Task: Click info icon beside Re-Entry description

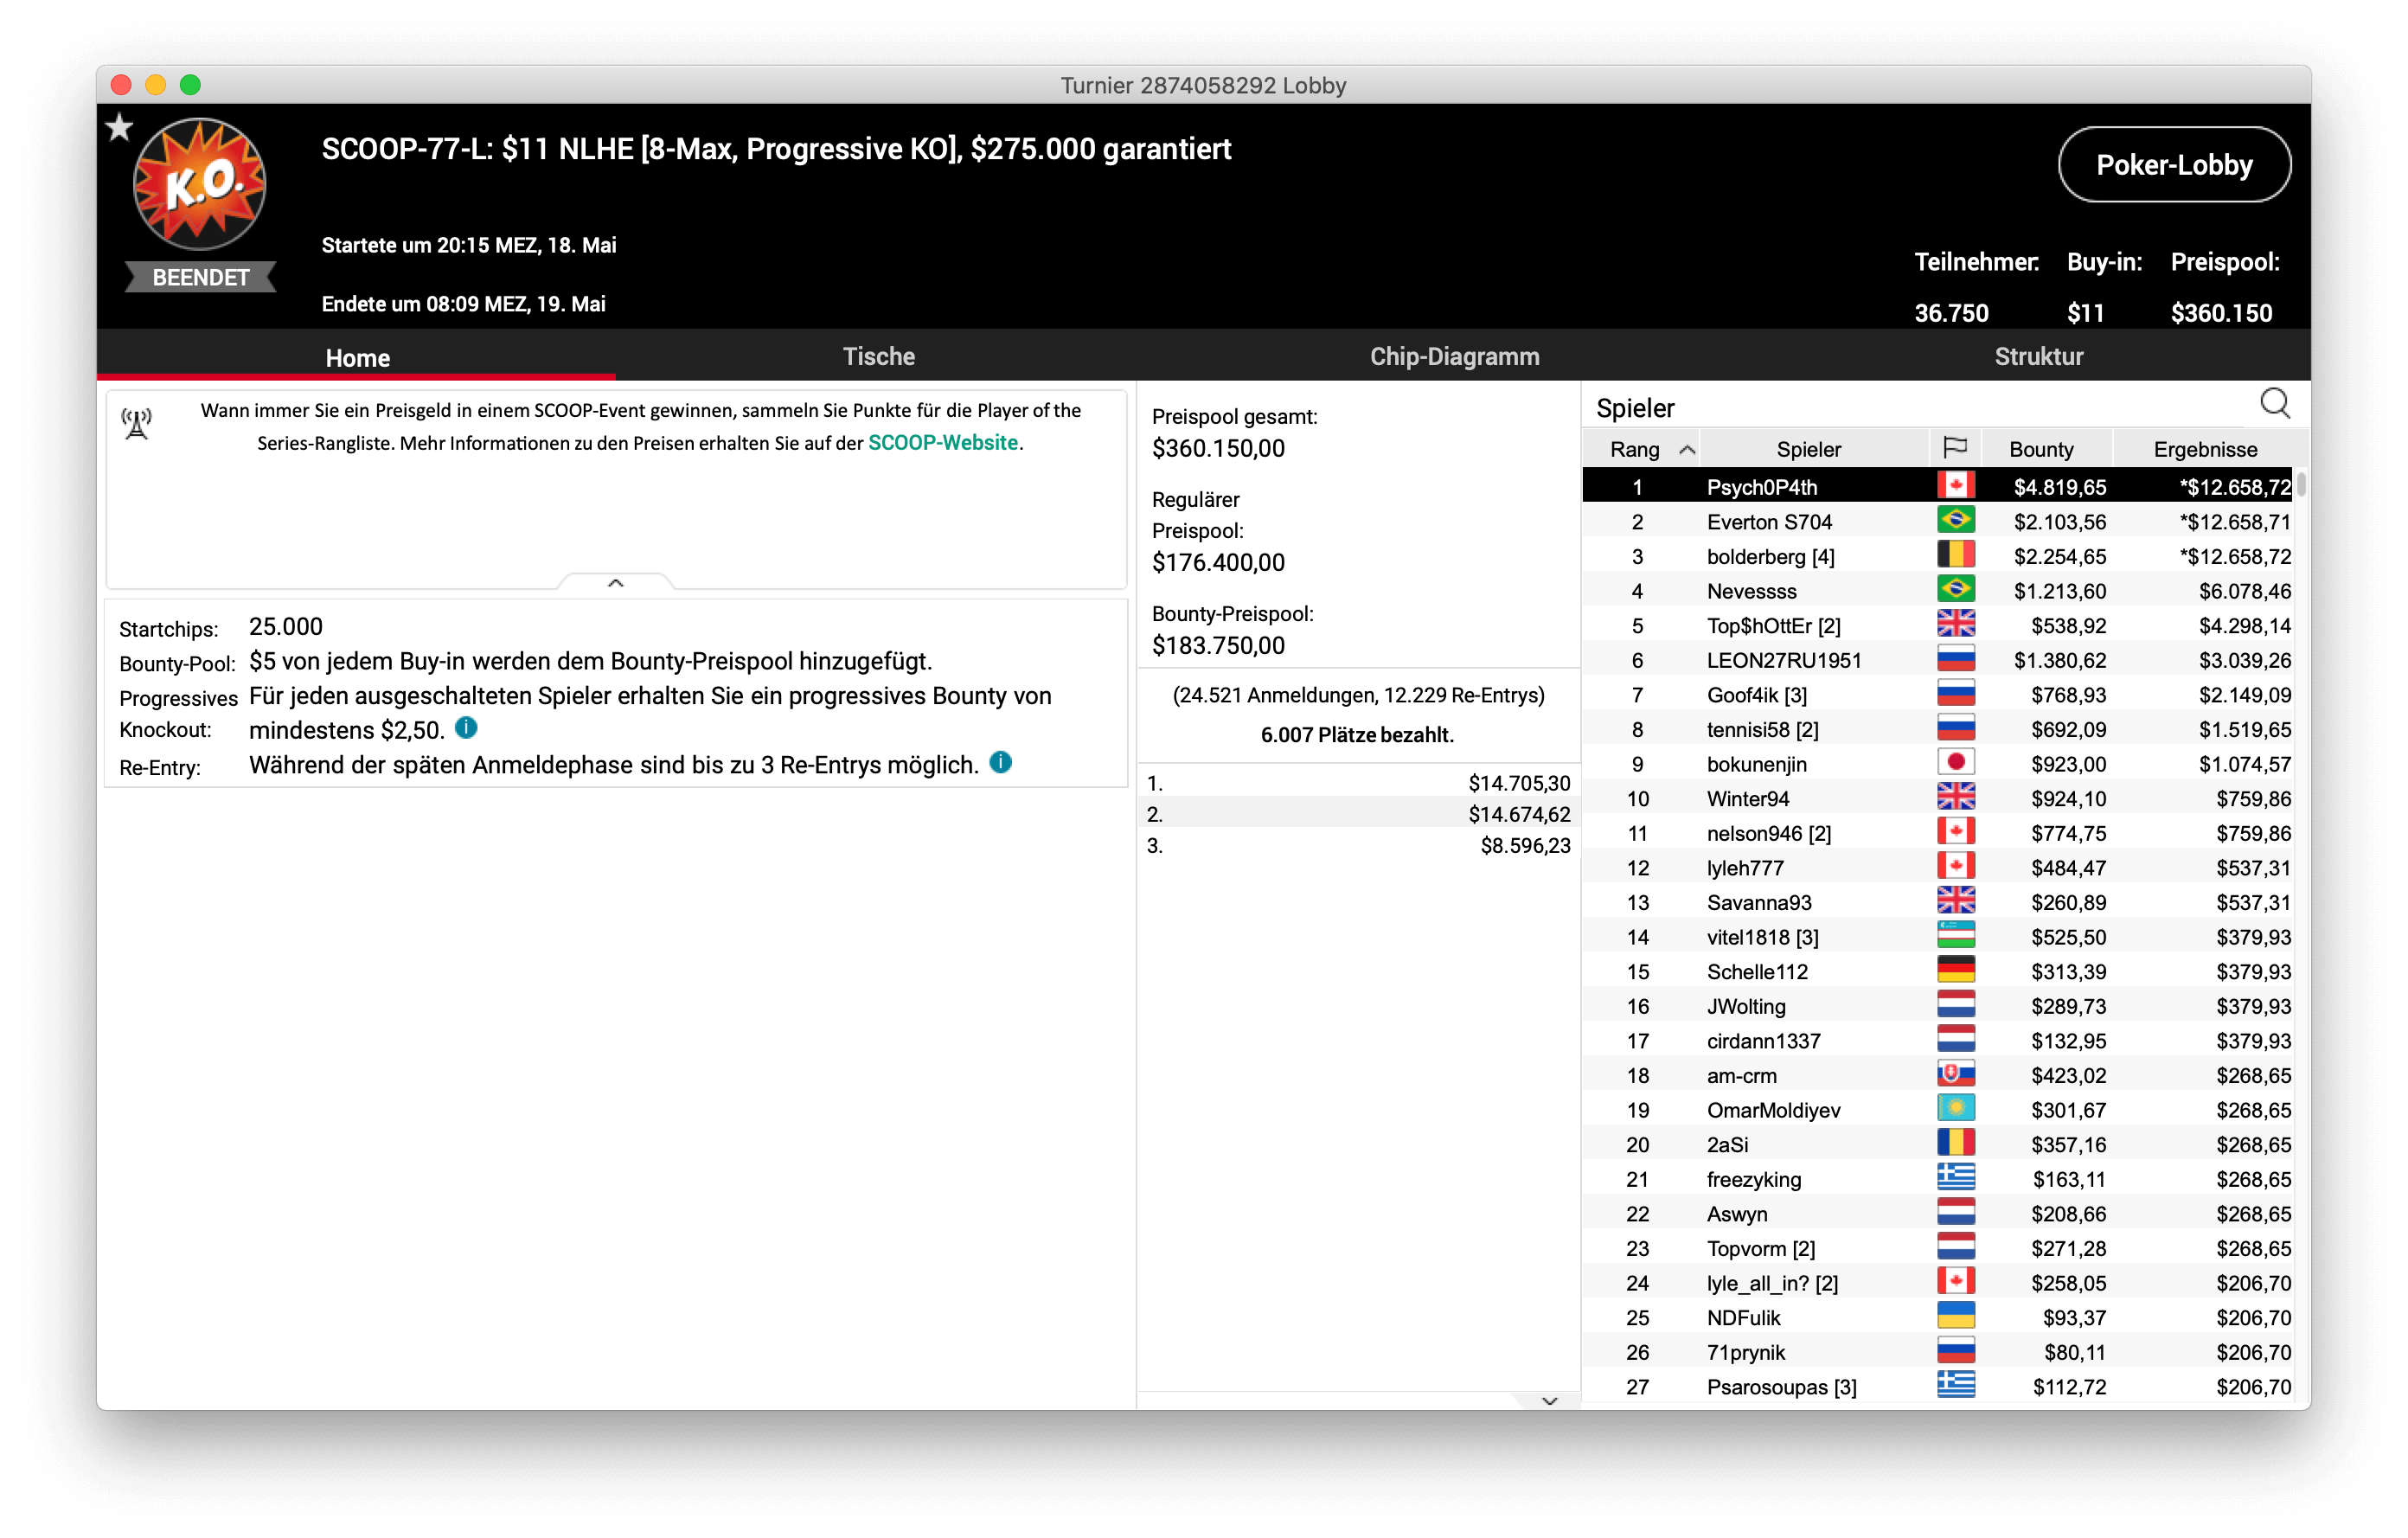Action: click(1000, 763)
